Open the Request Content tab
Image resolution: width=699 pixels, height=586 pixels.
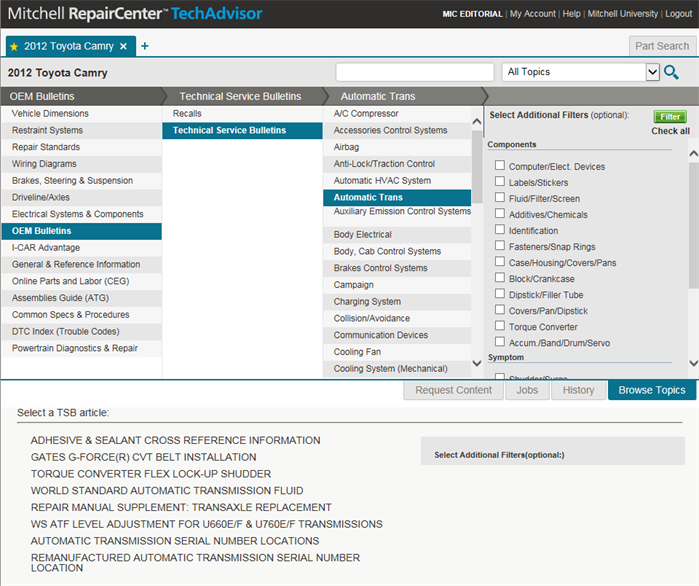pos(453,390)
